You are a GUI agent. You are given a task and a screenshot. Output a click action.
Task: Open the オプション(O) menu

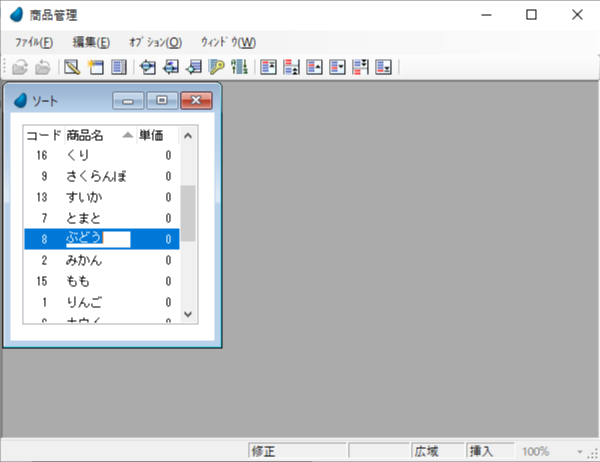(x=155, y=42)
